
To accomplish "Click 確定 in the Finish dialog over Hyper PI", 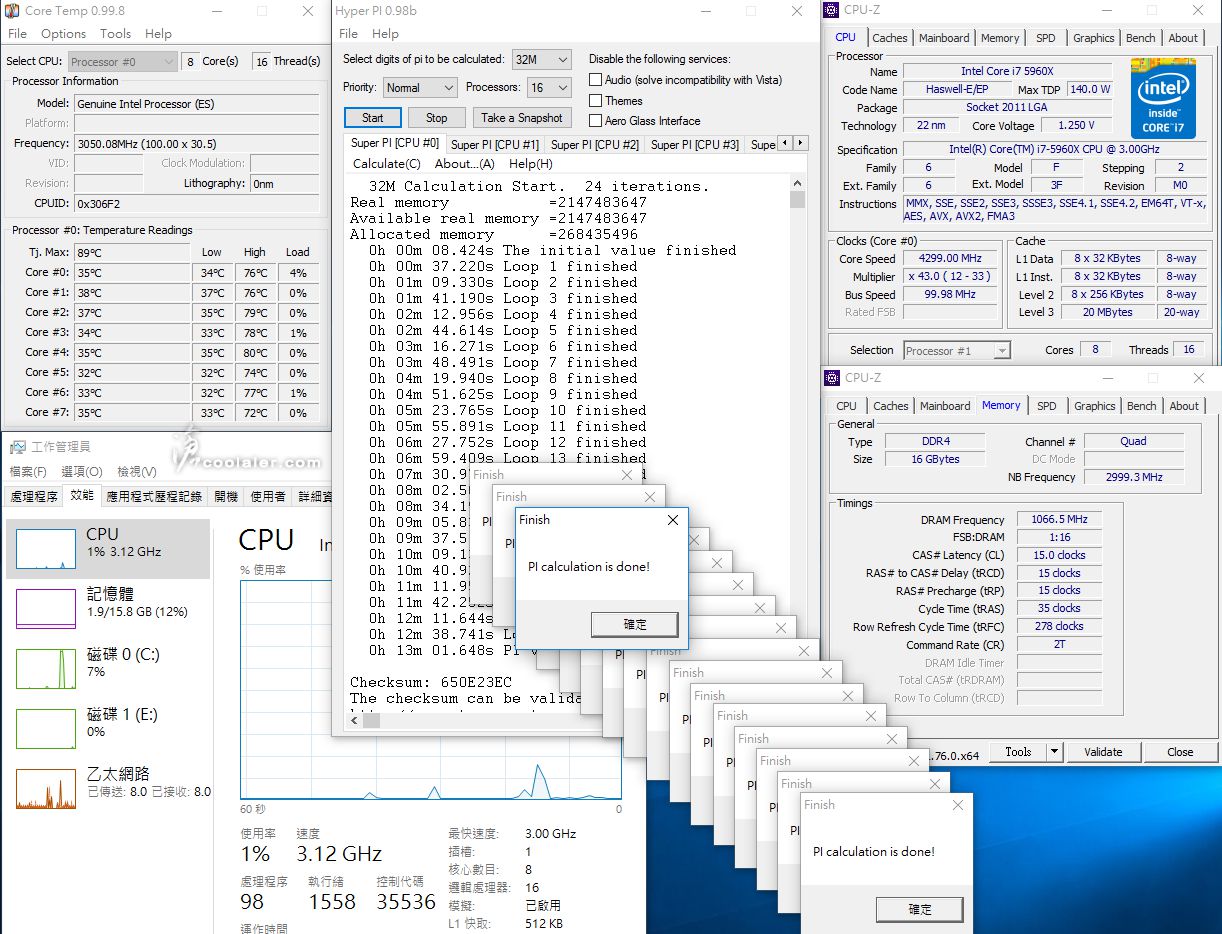I will (x=635, y=624).
